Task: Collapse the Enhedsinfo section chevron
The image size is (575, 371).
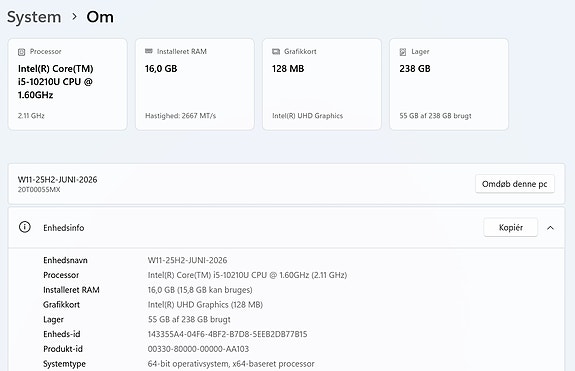Action: pos(550,228)
